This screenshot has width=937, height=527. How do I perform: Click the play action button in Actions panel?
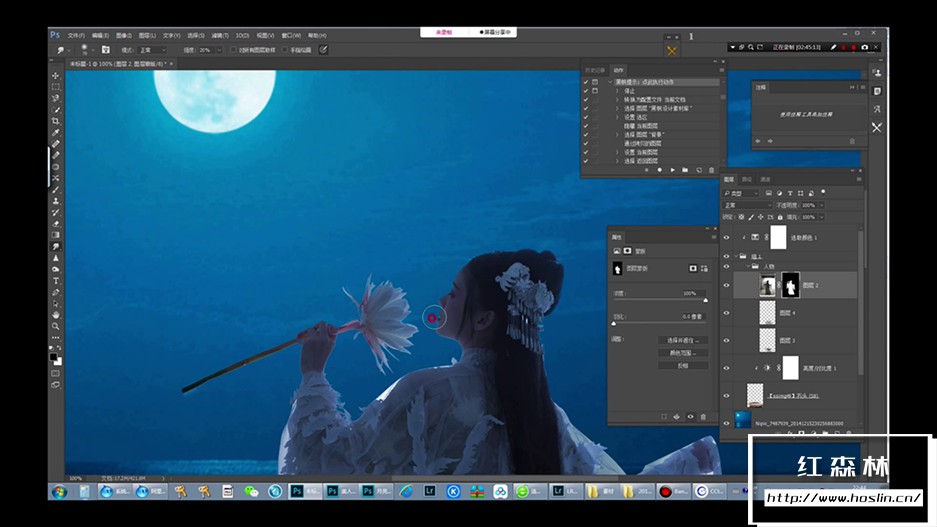(672, 170)
